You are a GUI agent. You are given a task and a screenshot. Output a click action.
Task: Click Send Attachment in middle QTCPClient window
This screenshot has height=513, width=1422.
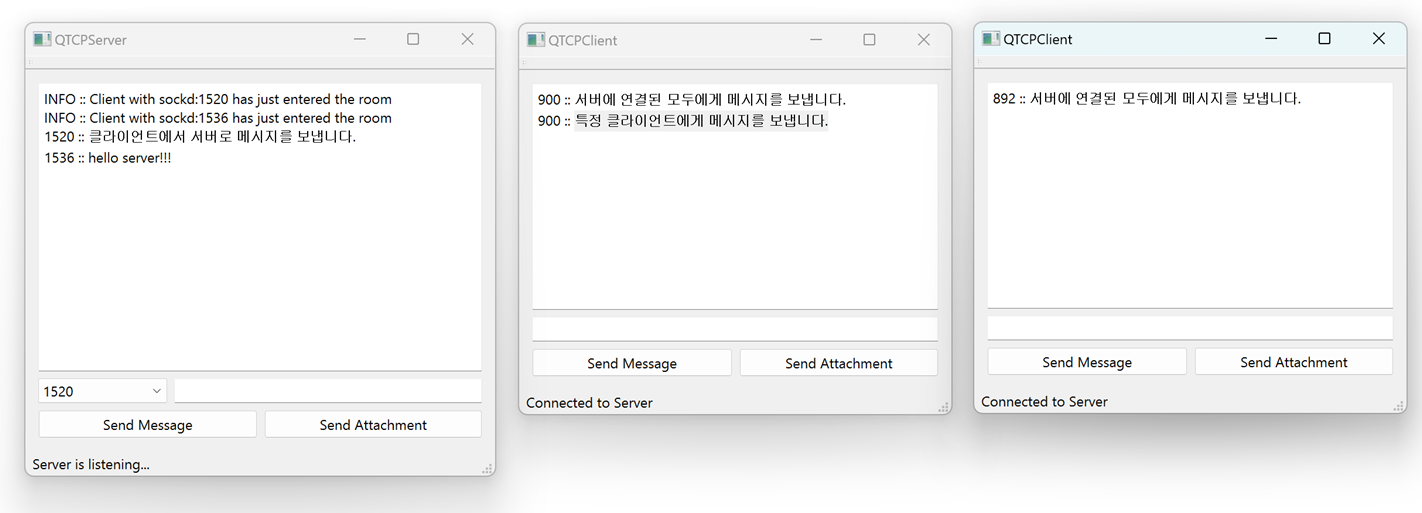pos(839,363)
